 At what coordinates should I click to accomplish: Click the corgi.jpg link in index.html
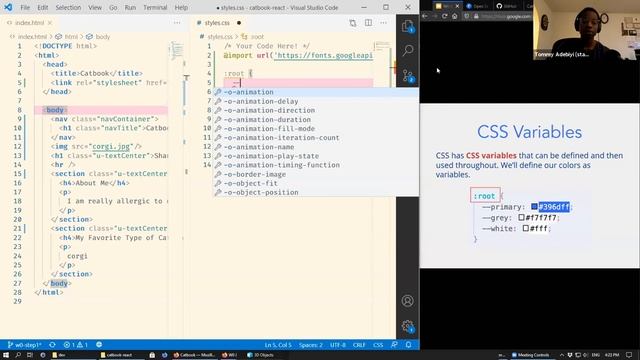[111, 146]
